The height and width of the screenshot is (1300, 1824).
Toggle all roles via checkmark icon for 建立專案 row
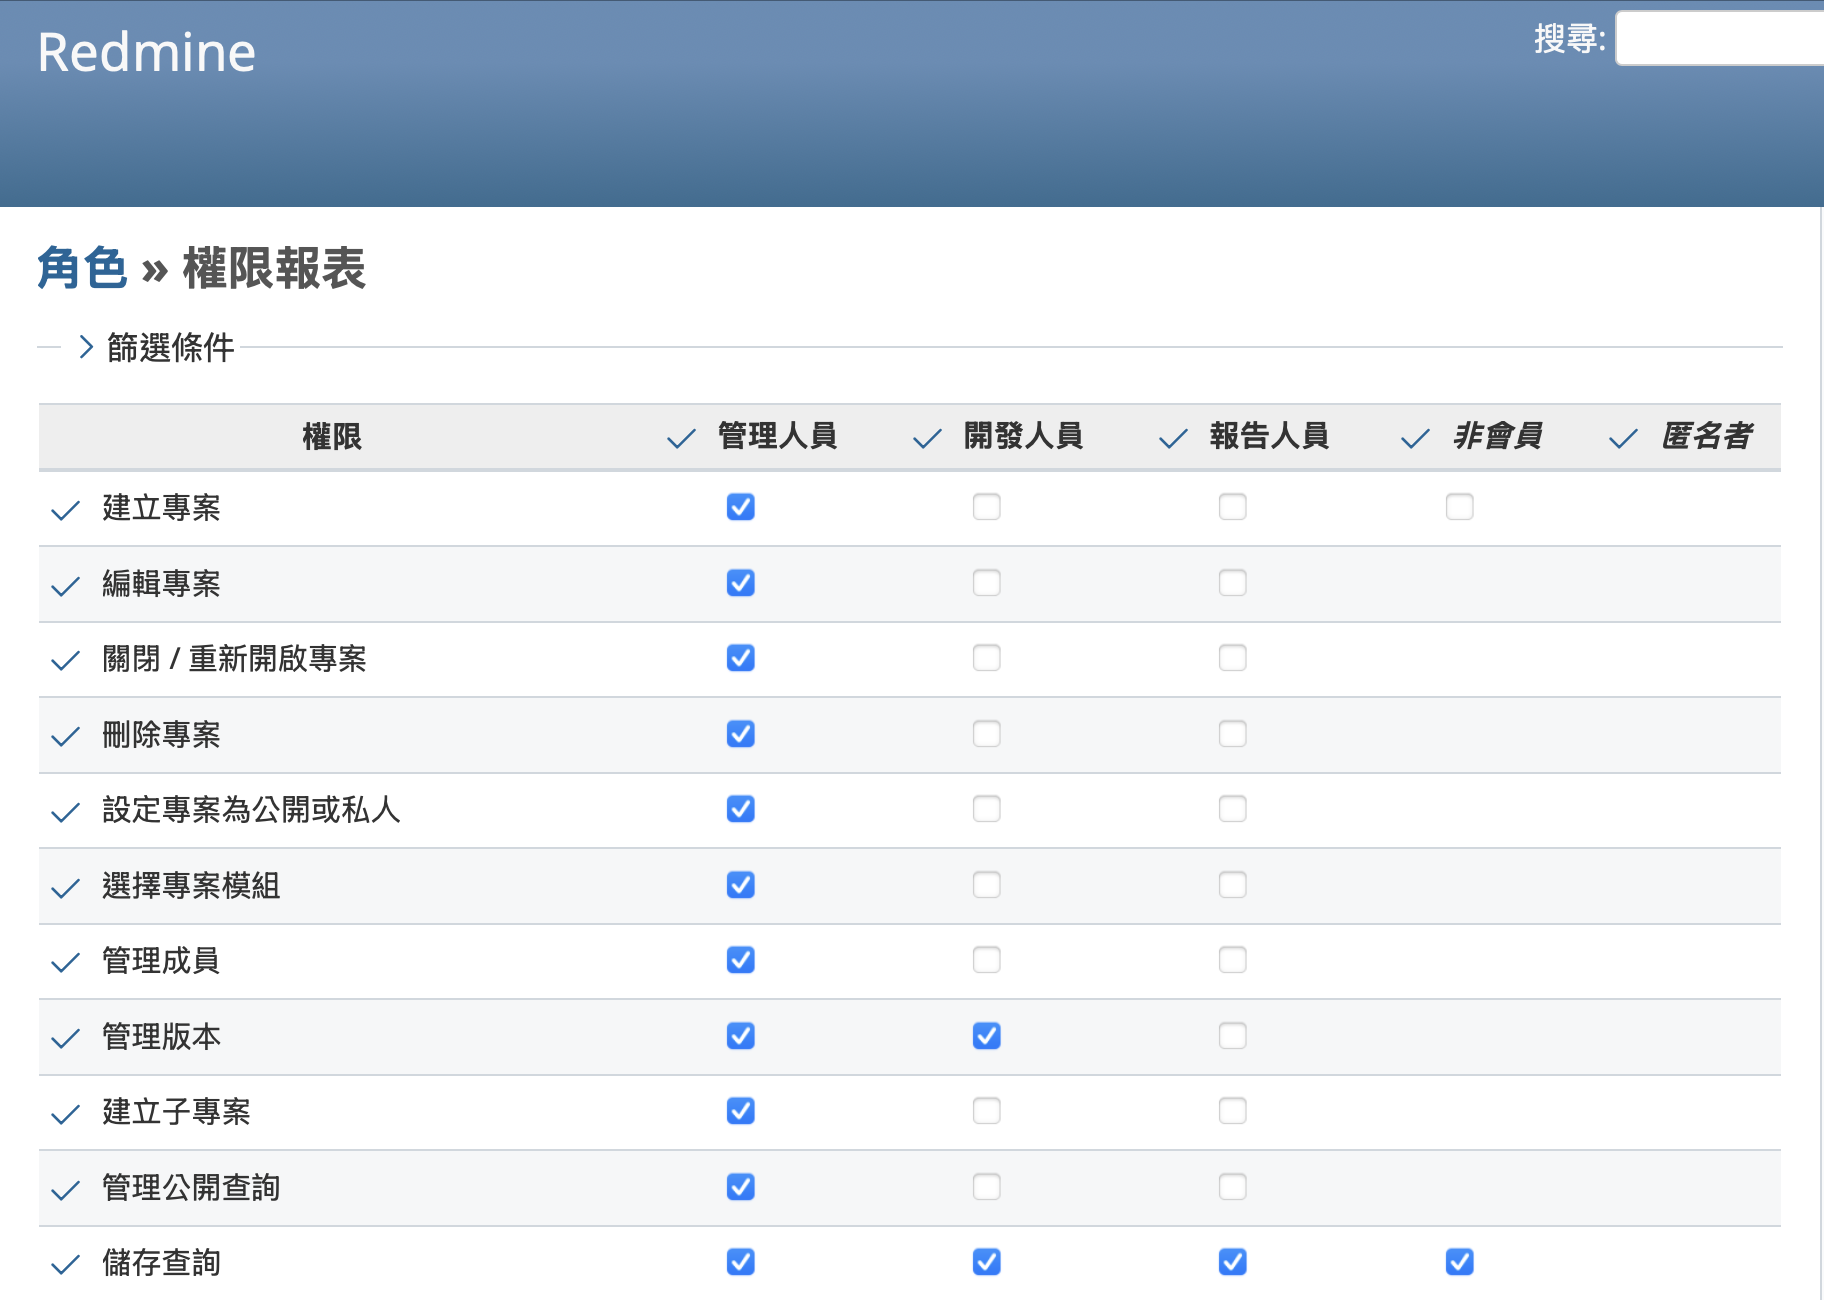click(x=65, y=510)
